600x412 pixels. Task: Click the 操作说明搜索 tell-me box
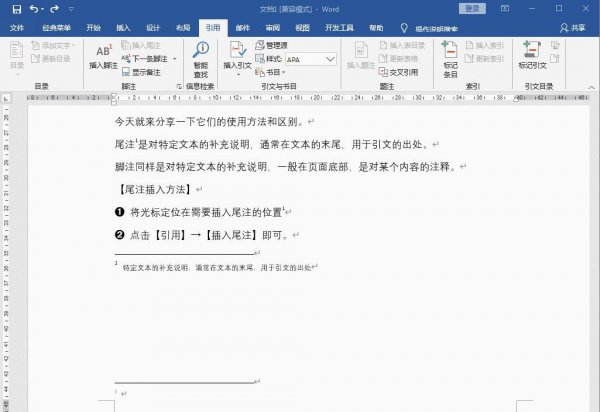click(x=436, y=28)
